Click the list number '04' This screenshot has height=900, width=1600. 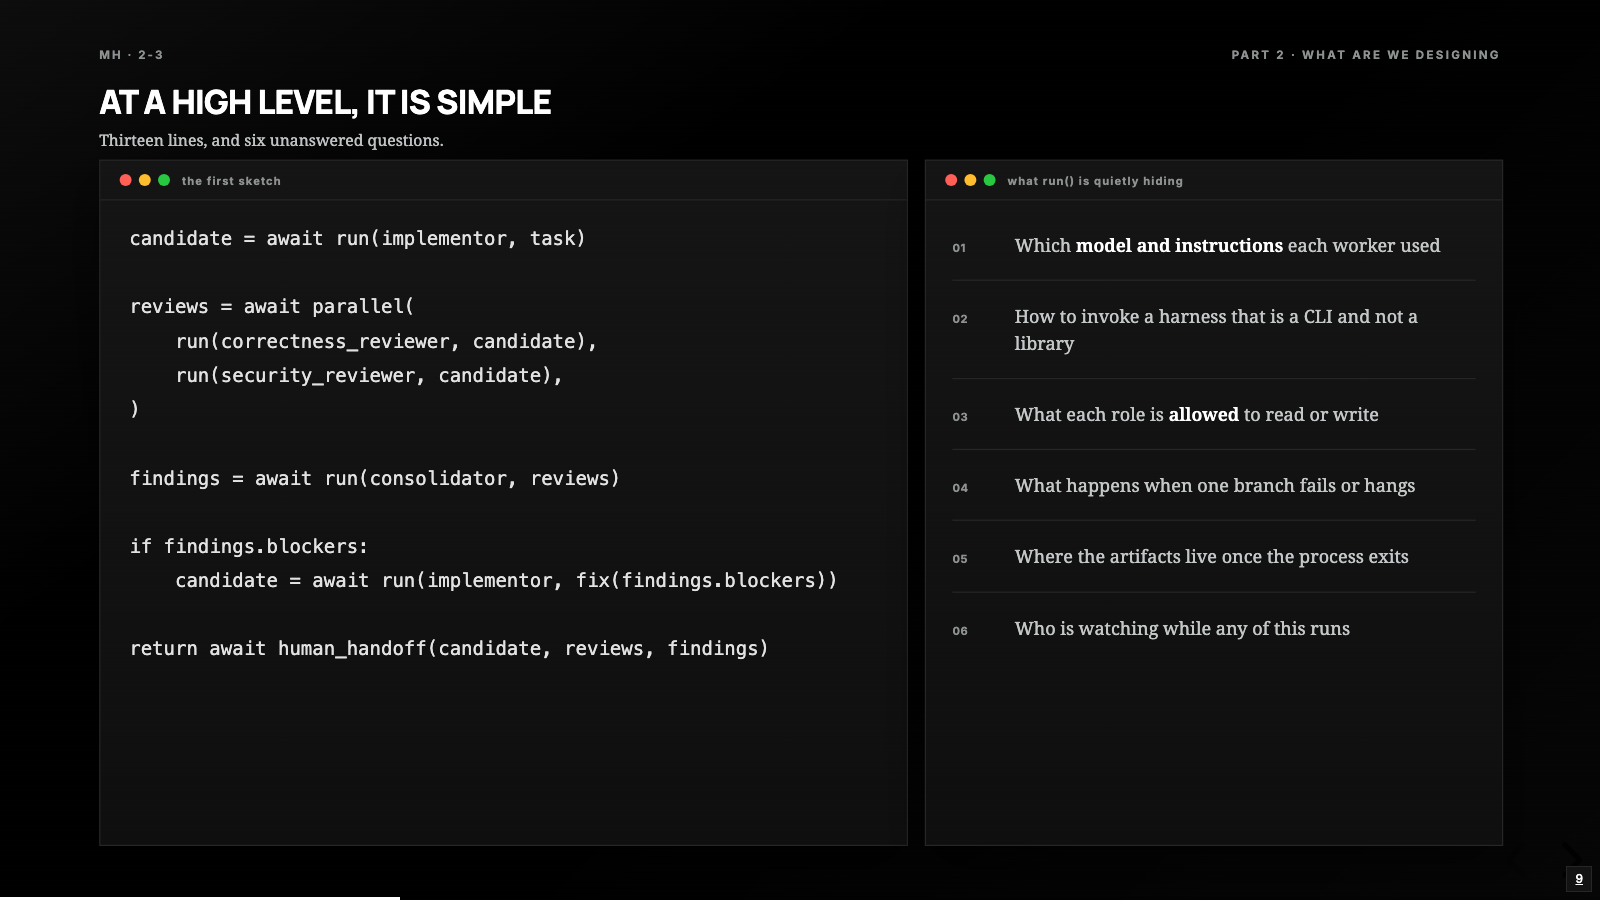coord(960,488)
